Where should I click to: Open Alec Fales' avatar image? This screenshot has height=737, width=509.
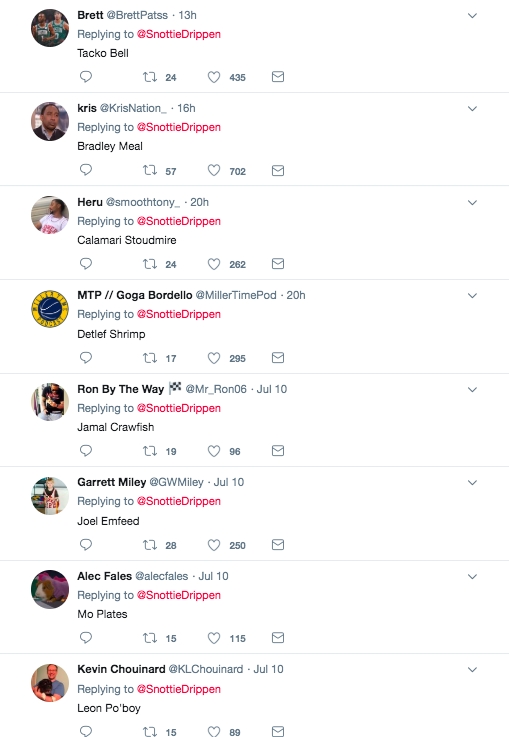point(50,589)
